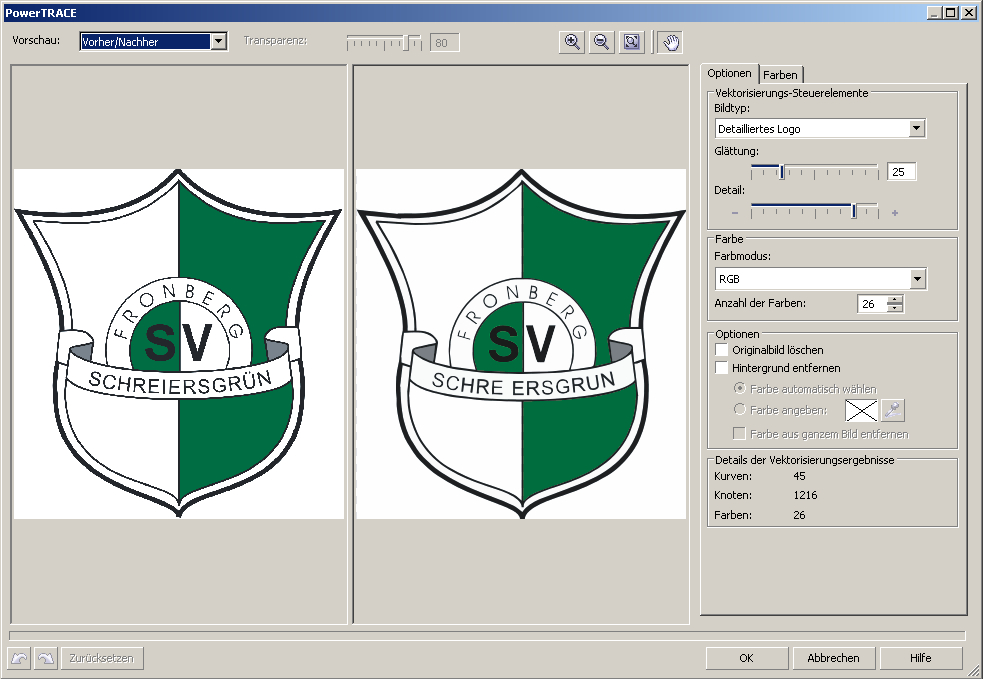
Task: Enable Hintergrund entfernen checkbox
Action: click(722, 368)
